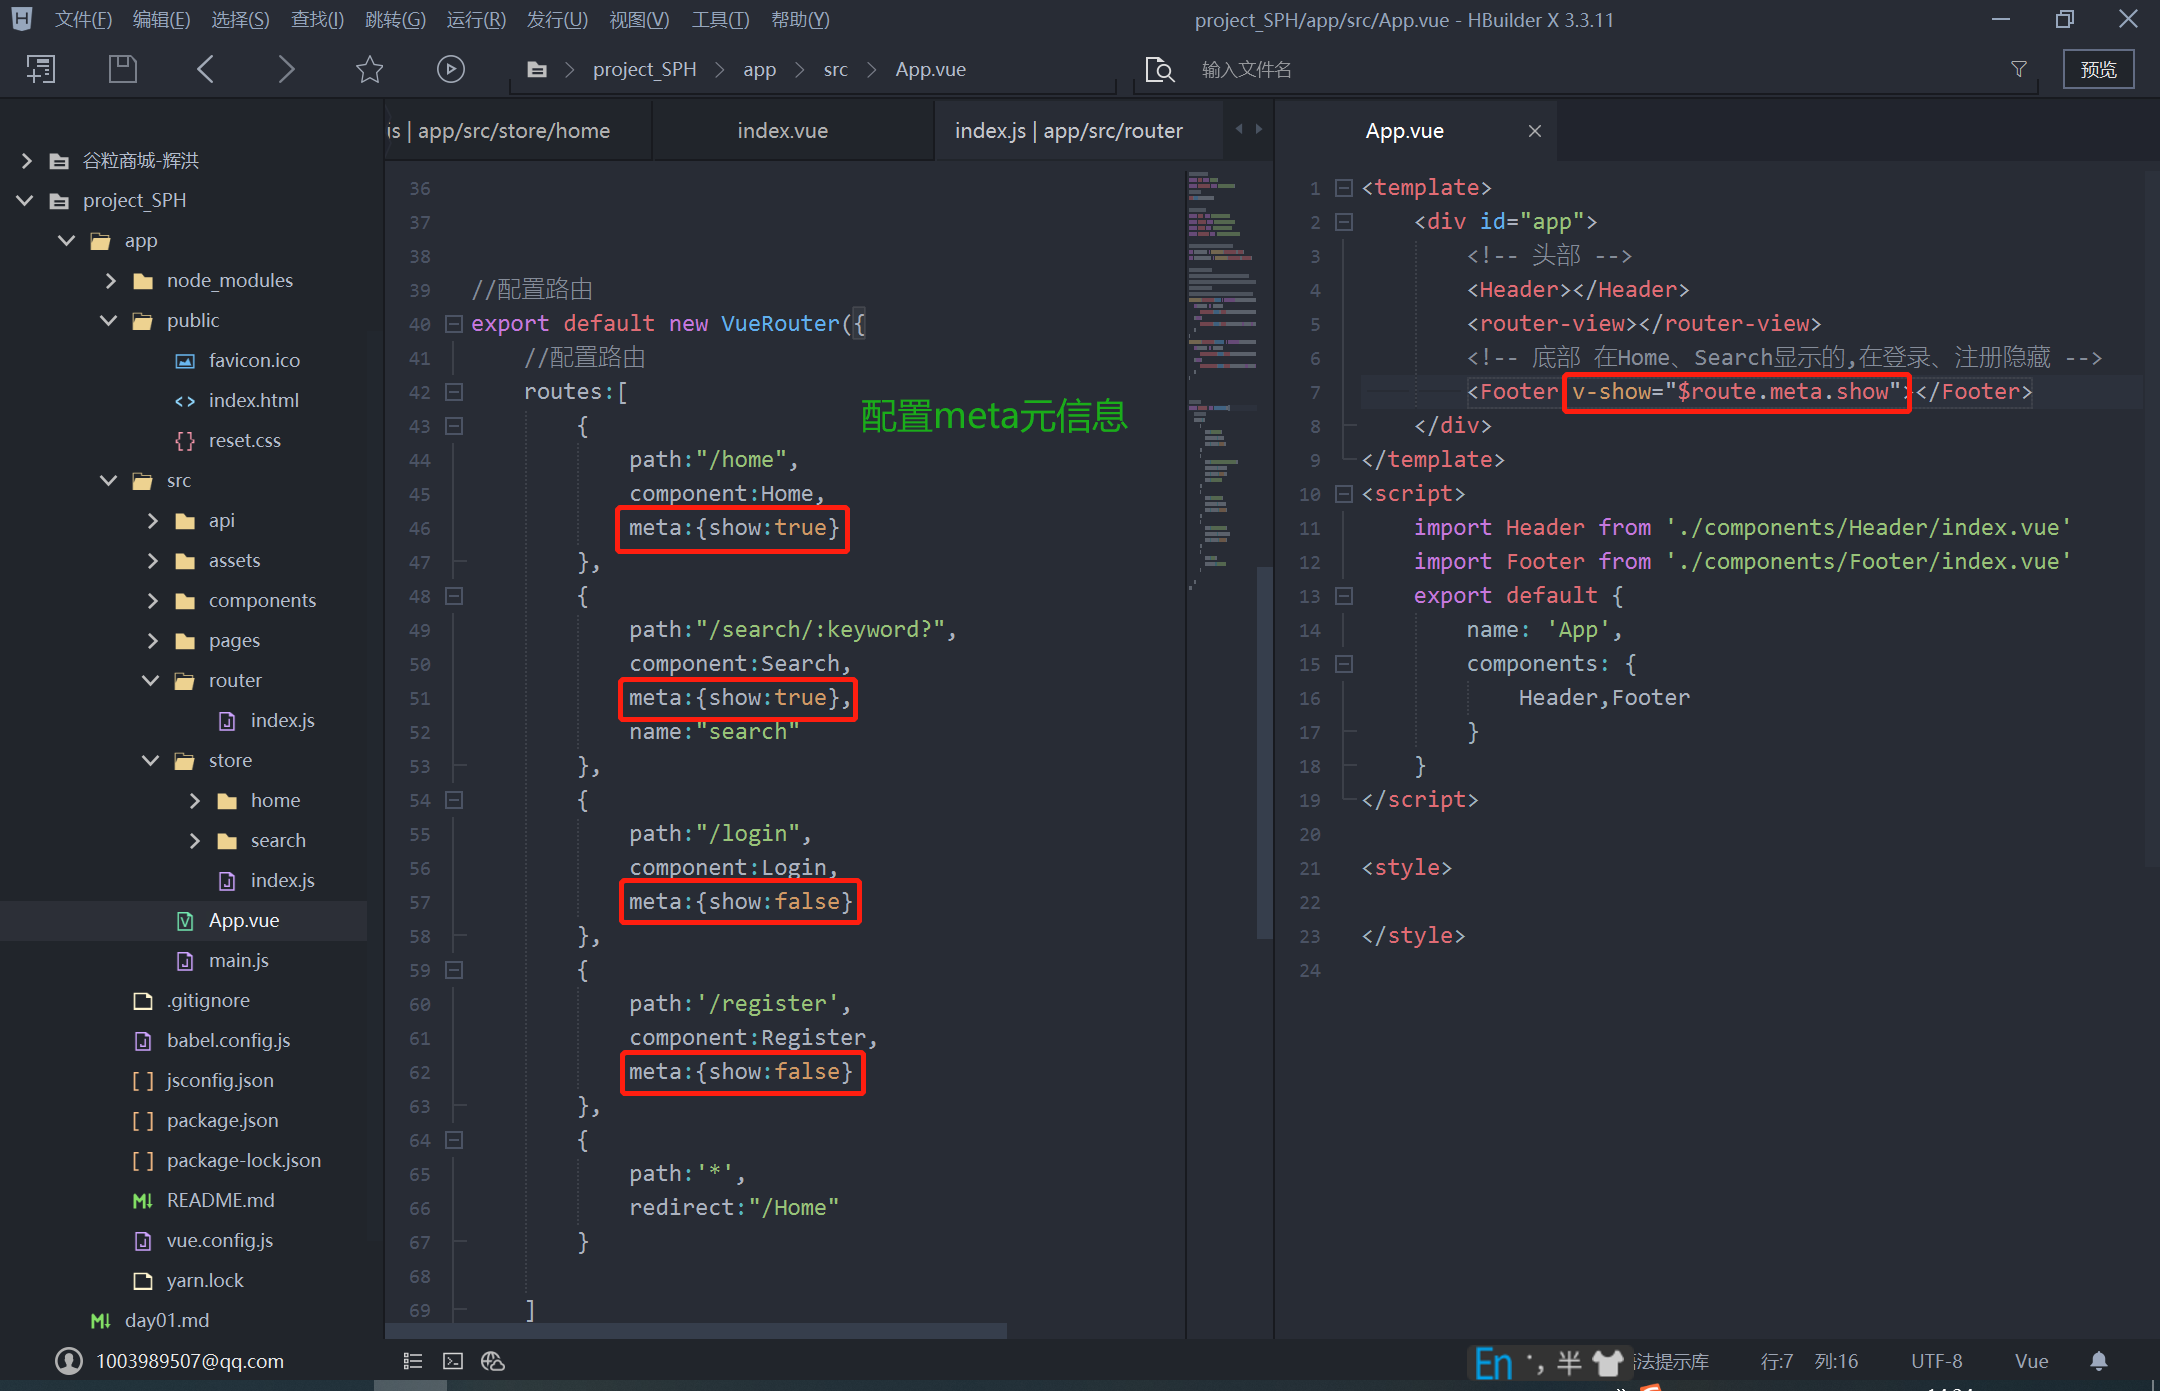
Task: Open the 编辑(E) menu
Action: point(161,20)
